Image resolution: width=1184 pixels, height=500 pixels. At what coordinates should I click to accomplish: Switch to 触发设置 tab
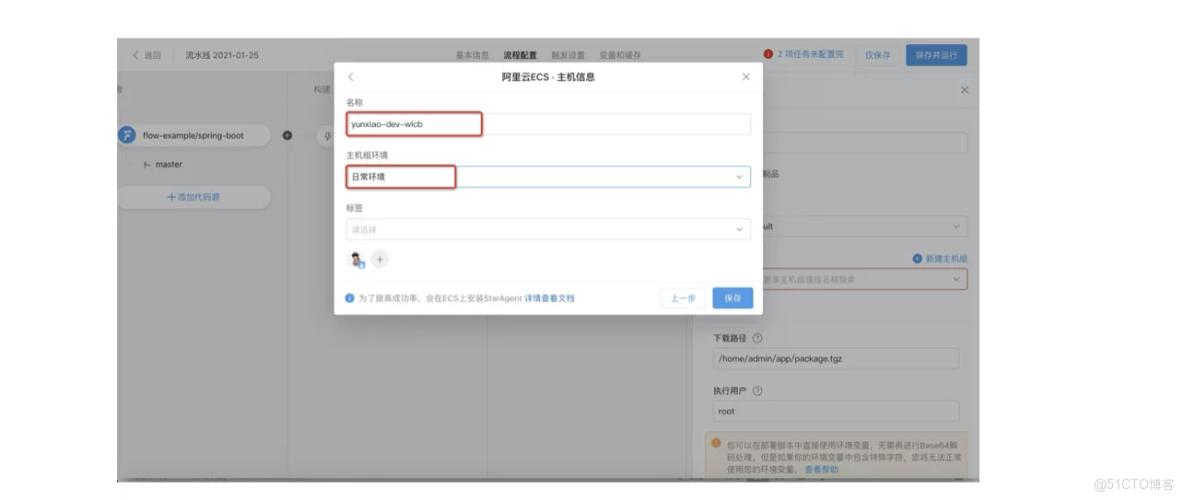(568, 55)
